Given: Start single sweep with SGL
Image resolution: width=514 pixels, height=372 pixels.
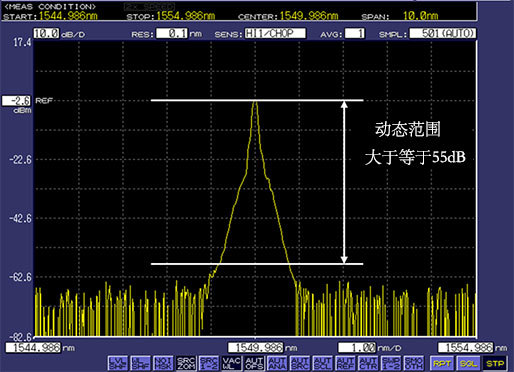Looking at the screenshot, I should (x=468, y=363).
